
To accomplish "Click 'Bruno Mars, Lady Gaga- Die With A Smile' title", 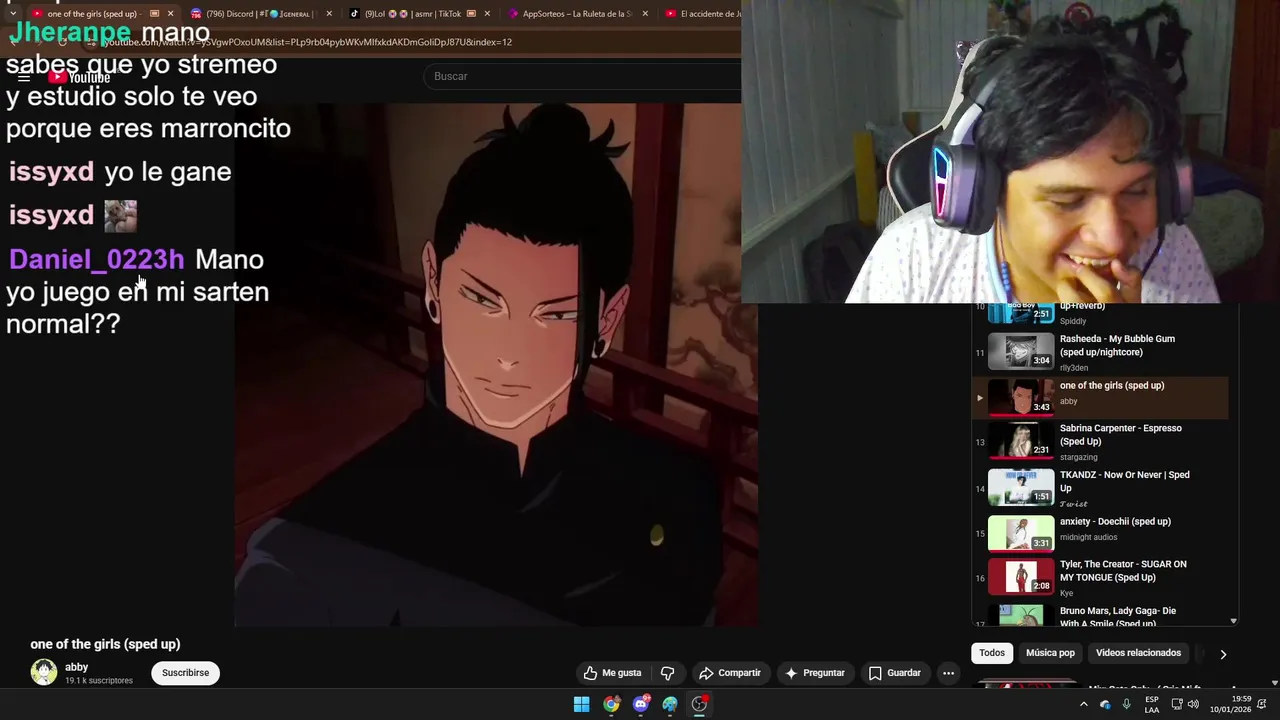I will (x=1118, y=617).
